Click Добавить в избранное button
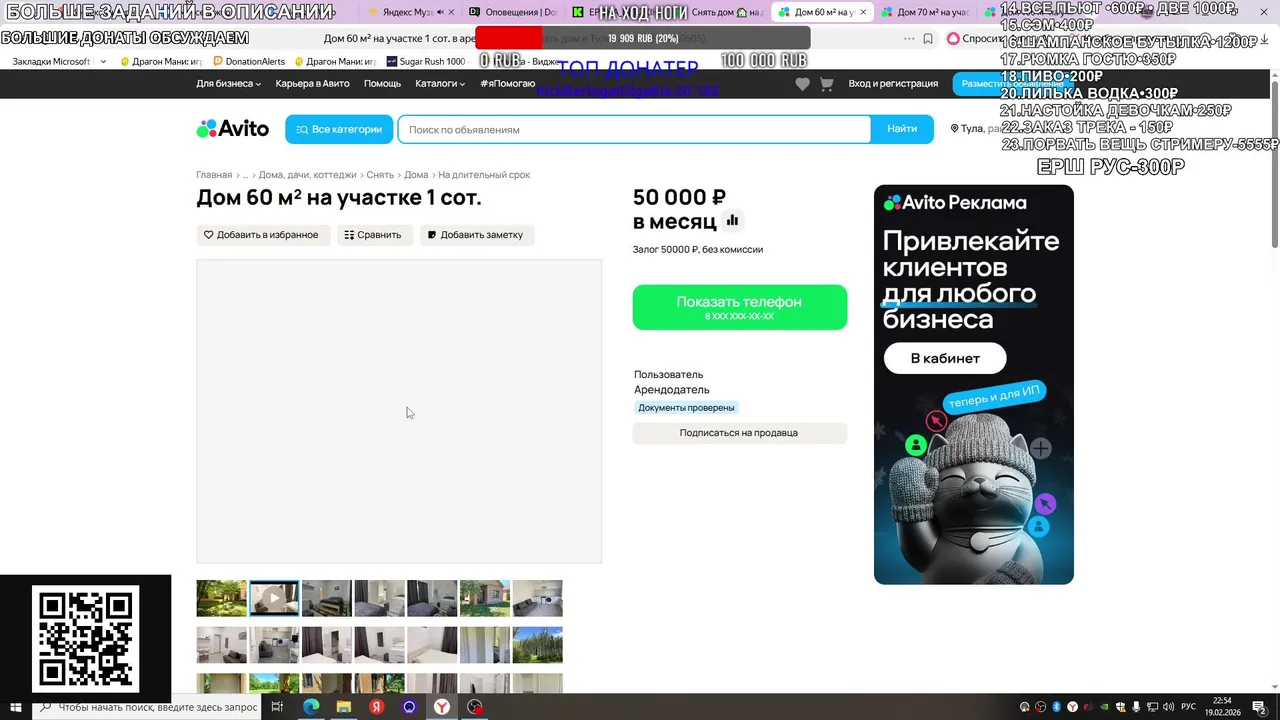This screenshot has width=1280, height=720. coord(261,235)
